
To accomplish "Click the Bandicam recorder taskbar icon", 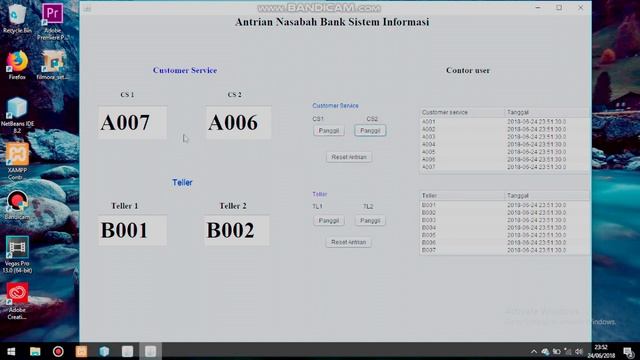I will [x=58, y=351].
